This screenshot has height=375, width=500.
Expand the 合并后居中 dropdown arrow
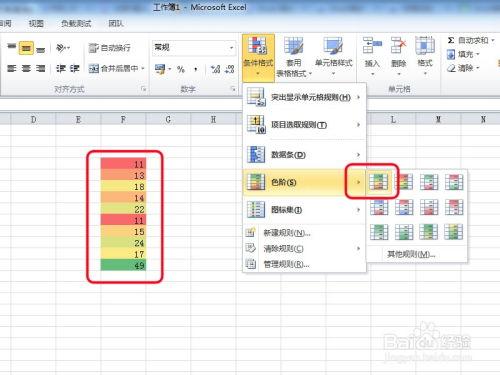(x=143, y=69)
